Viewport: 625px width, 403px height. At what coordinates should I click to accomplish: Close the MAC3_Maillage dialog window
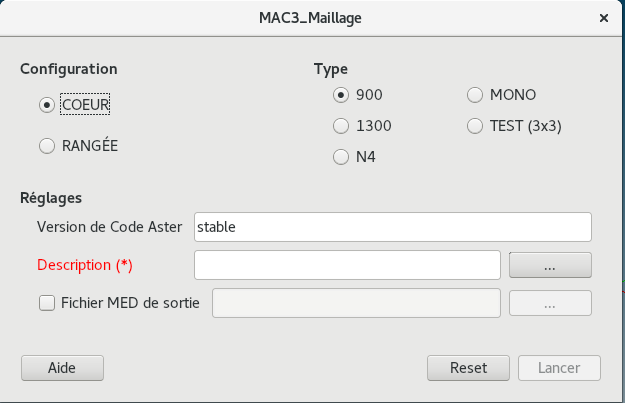[x=604, y=18]
